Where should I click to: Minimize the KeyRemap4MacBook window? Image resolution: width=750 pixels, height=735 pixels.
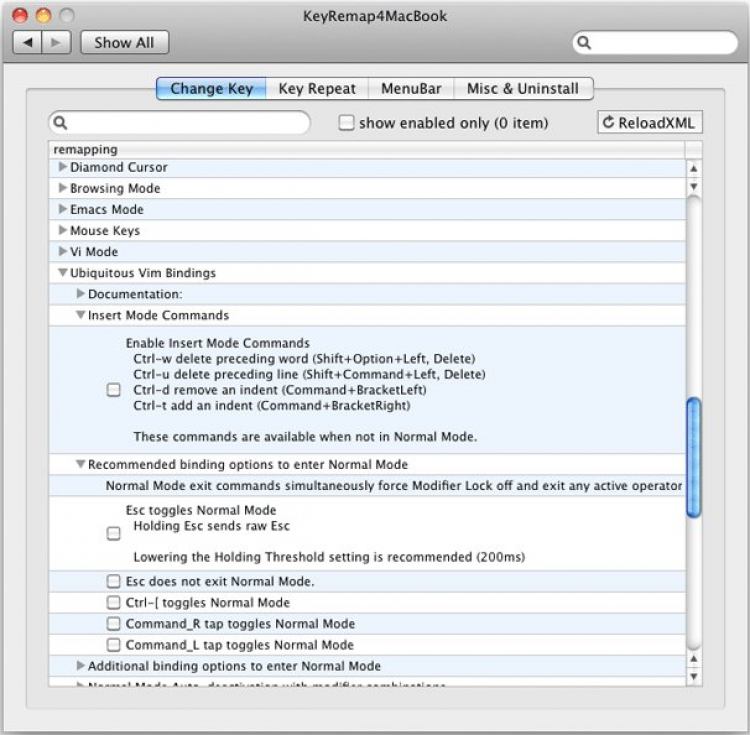(44, 15)
